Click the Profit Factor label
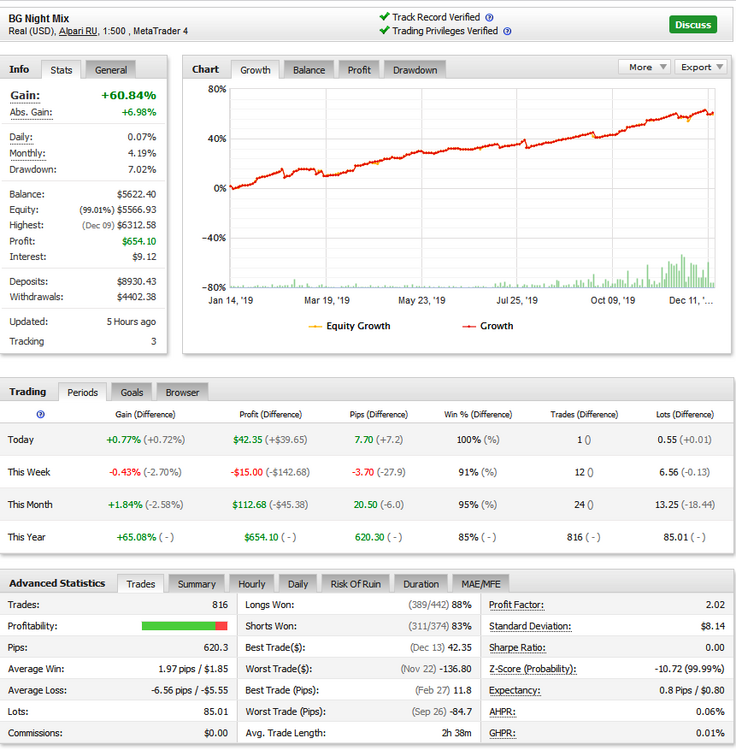This screenshot has width=736, height=750. [x=516, y=605]
